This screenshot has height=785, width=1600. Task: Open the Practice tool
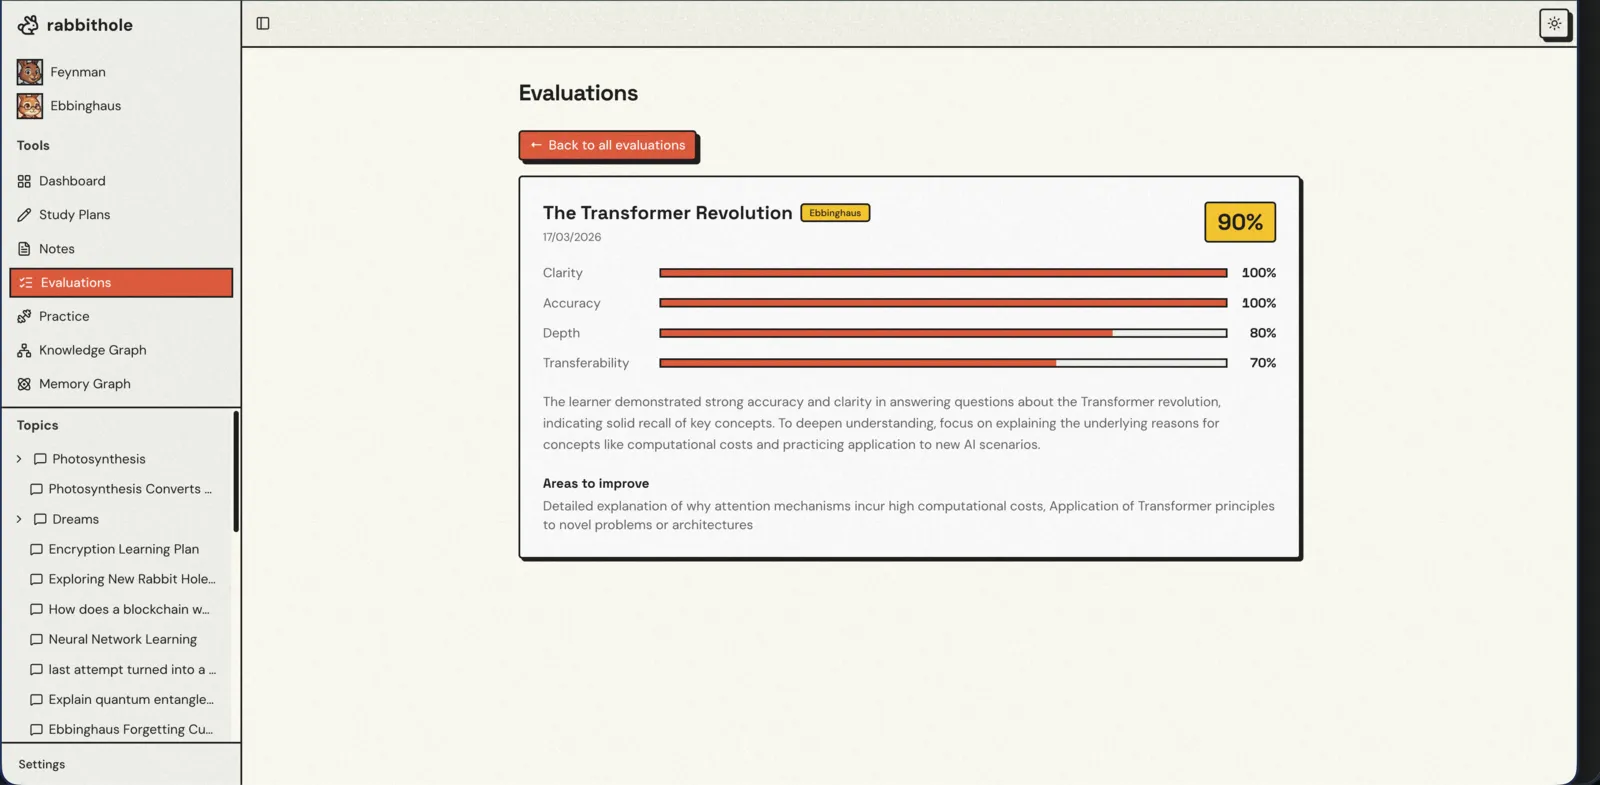[121, 316]
